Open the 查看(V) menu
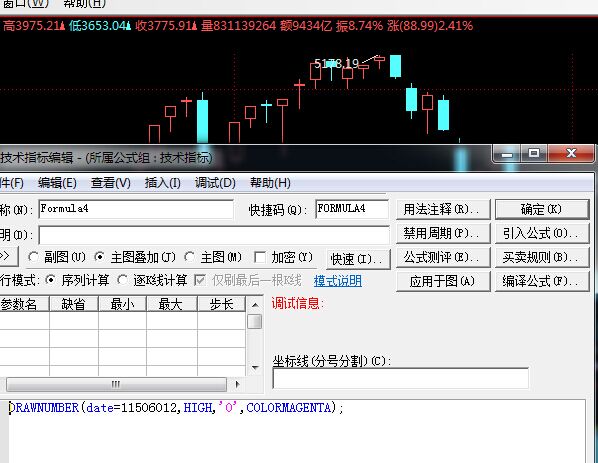598x463 pixels. (111, 183)
